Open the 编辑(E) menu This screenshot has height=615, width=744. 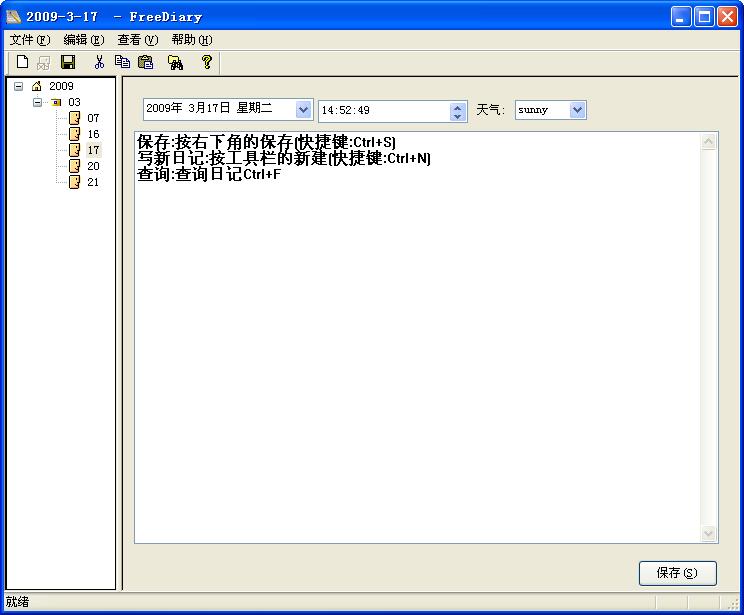[x=84, y=40]
